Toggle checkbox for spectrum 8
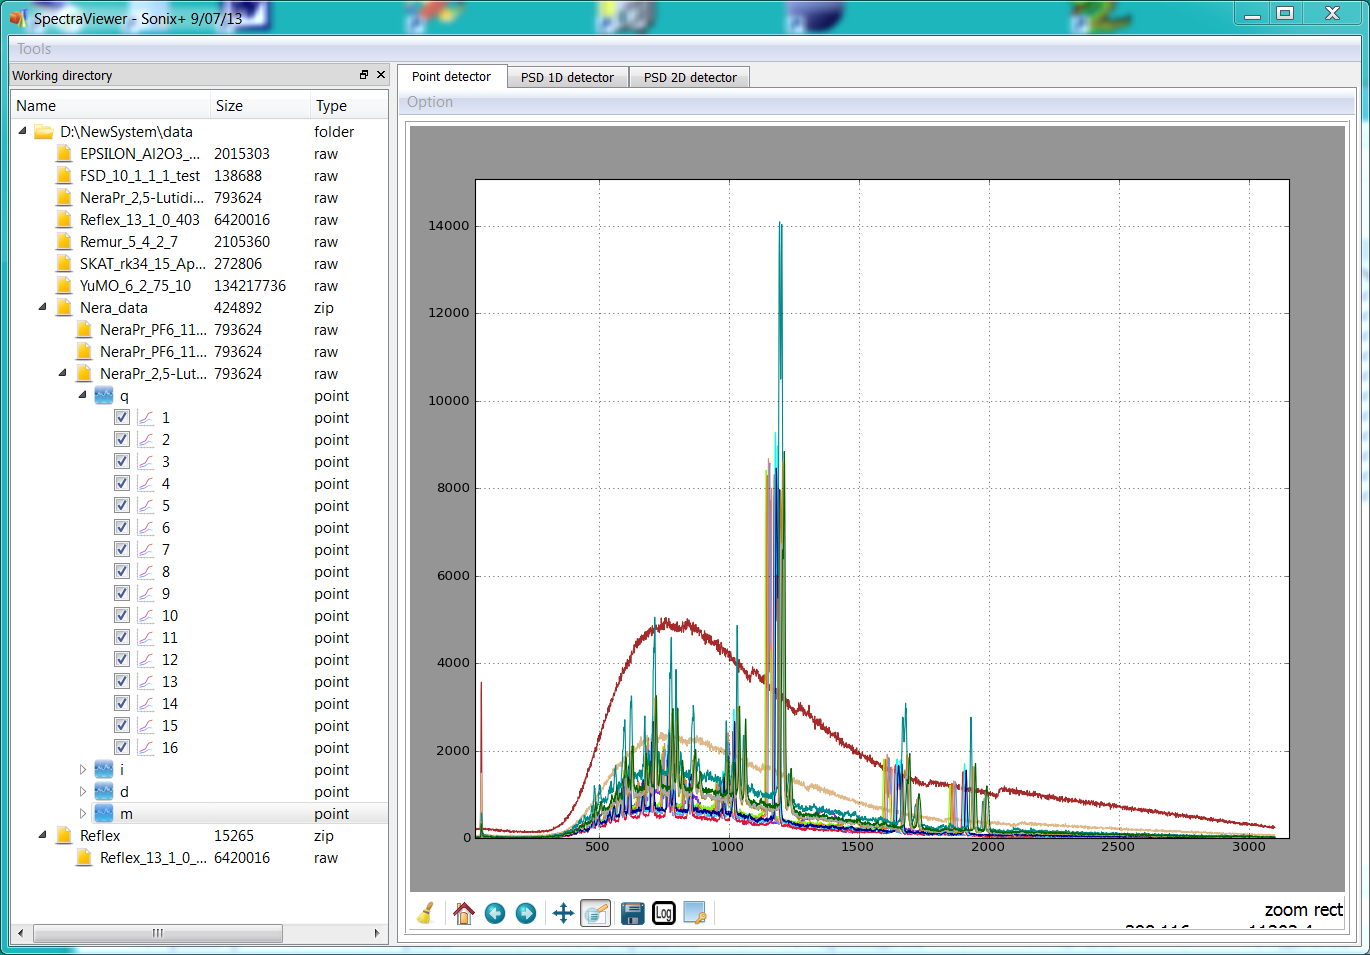This screenshot has height=955, width=1370. [122, 572]
